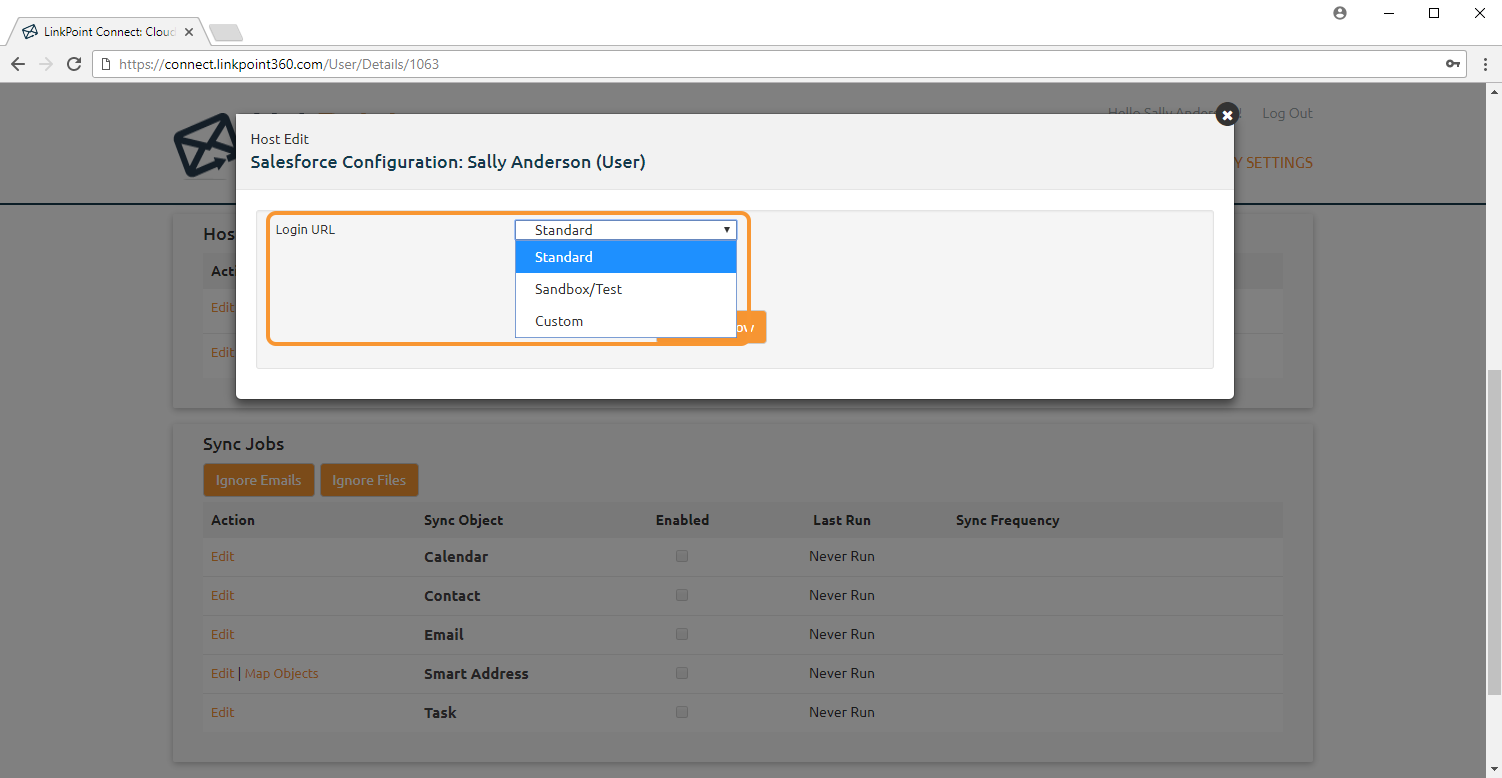The height and width of the screenshot is (778, 1502).
Task: Click the saved password key icon
Action: 1452,64
